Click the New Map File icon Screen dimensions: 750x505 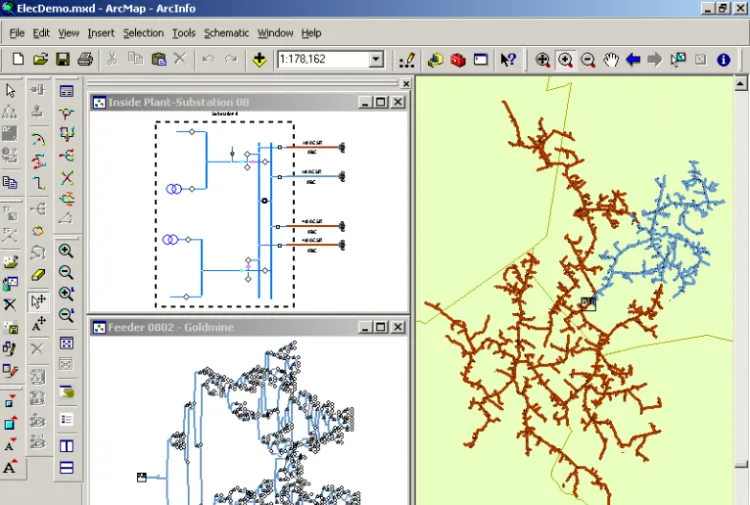click(17, 60)
